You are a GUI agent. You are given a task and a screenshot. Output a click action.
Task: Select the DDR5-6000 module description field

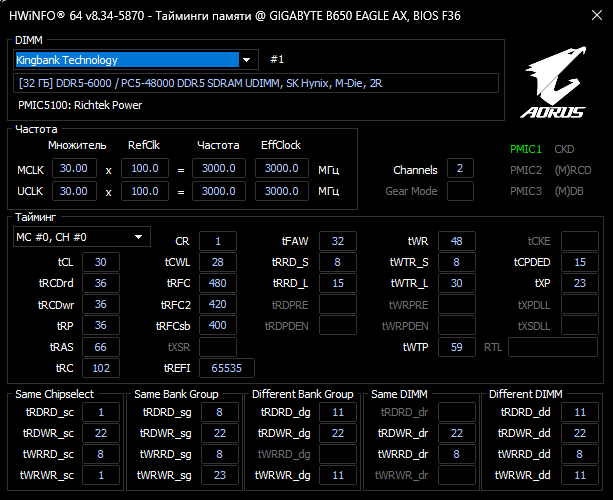[x=256, y=83]
